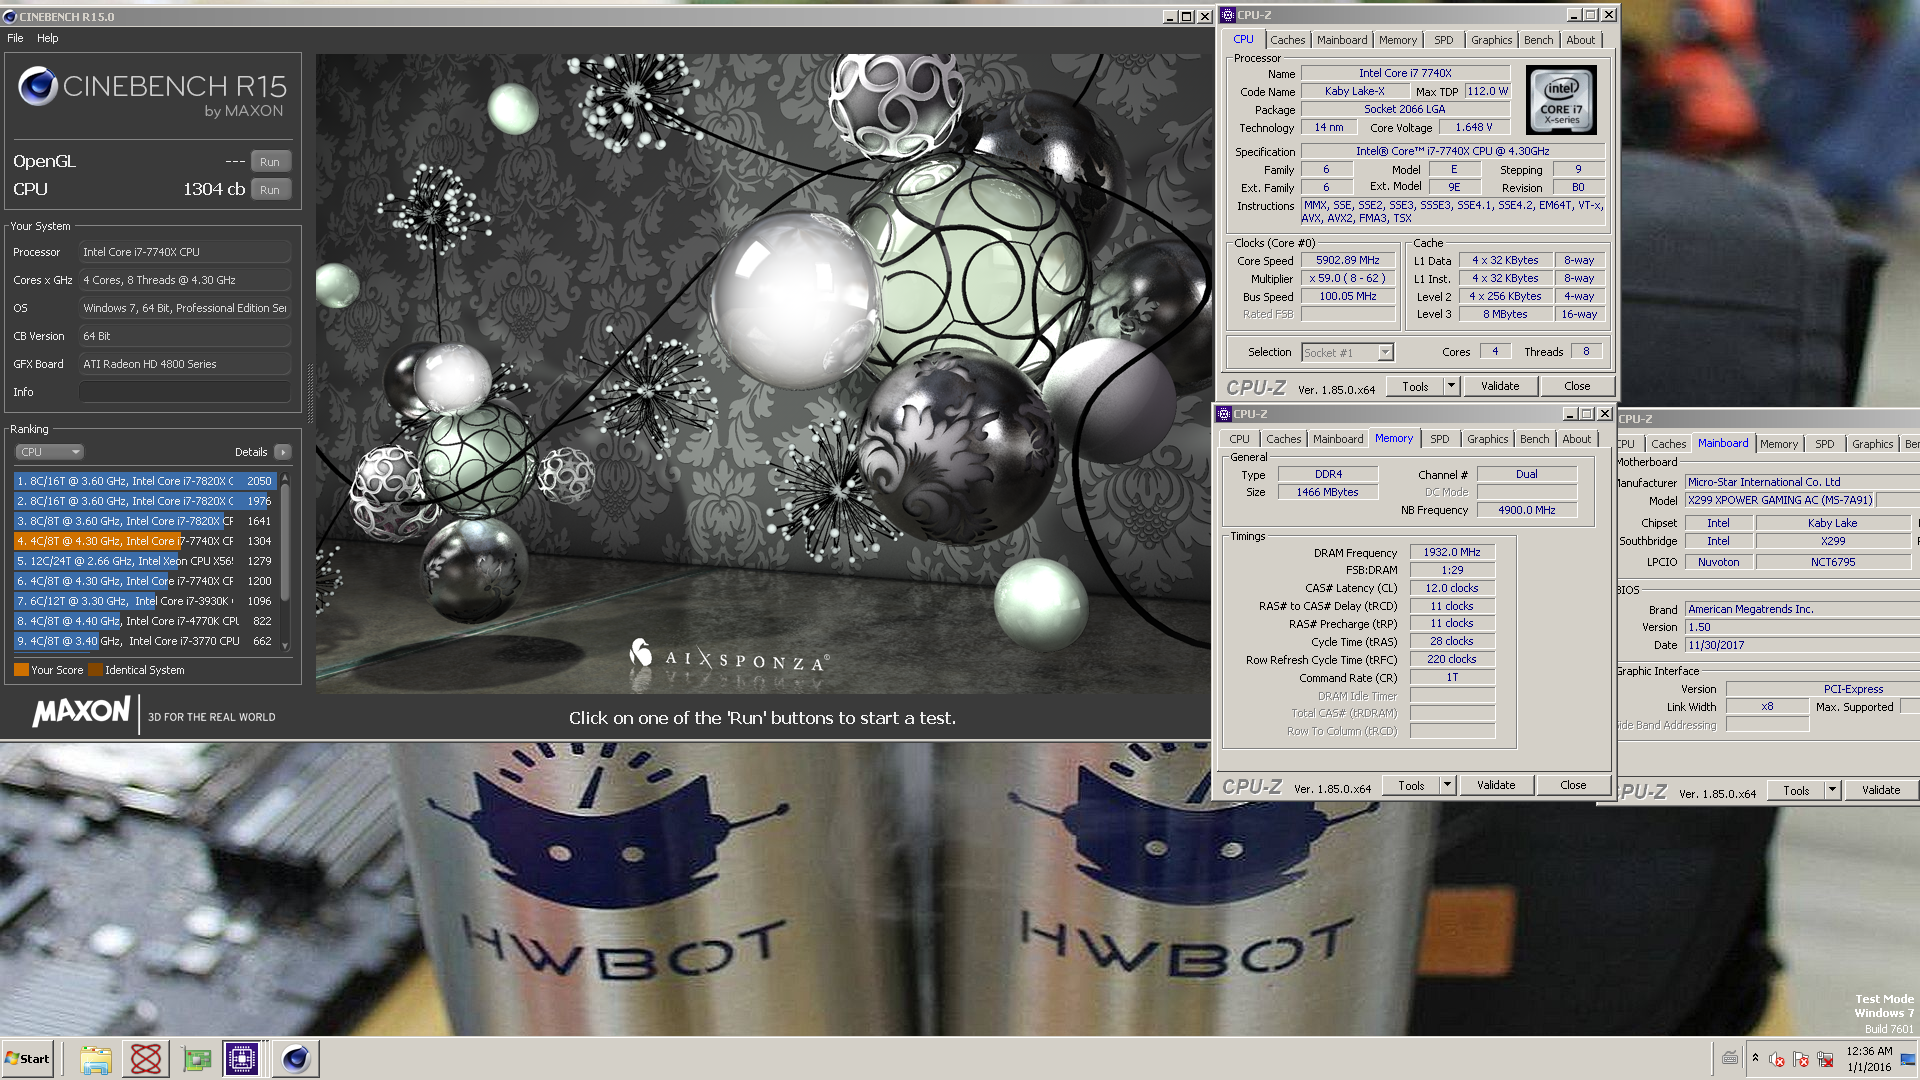The height and width of the screenshot is (1080, 1920).
Task: Switch to Bench tab in Memory CPU-Z window
Action: (1534, 439)
